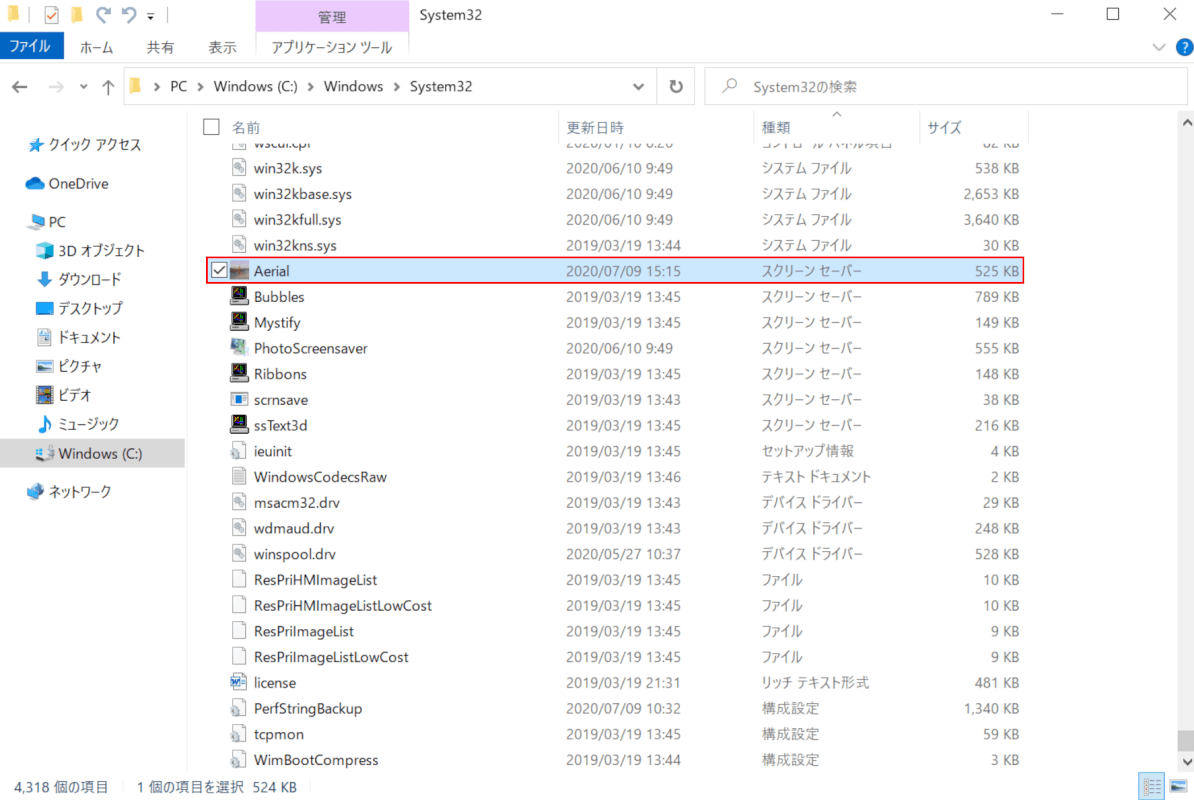
Task: Switch to details view button
Action: tap(1151, 786)
